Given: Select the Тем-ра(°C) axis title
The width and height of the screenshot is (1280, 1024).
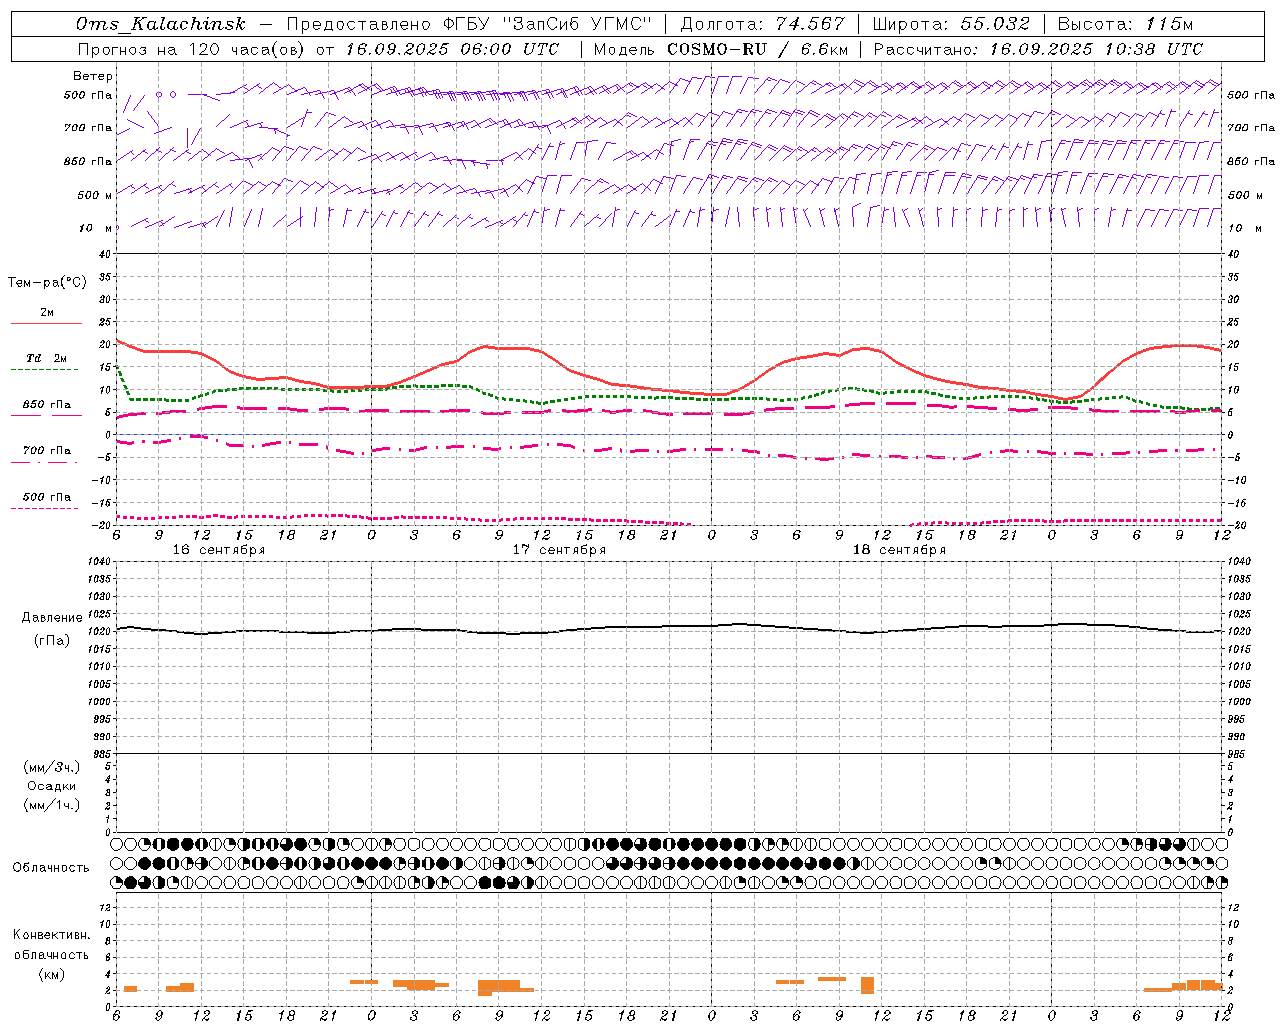Looking at the screenshot, I should coord(47,283).
